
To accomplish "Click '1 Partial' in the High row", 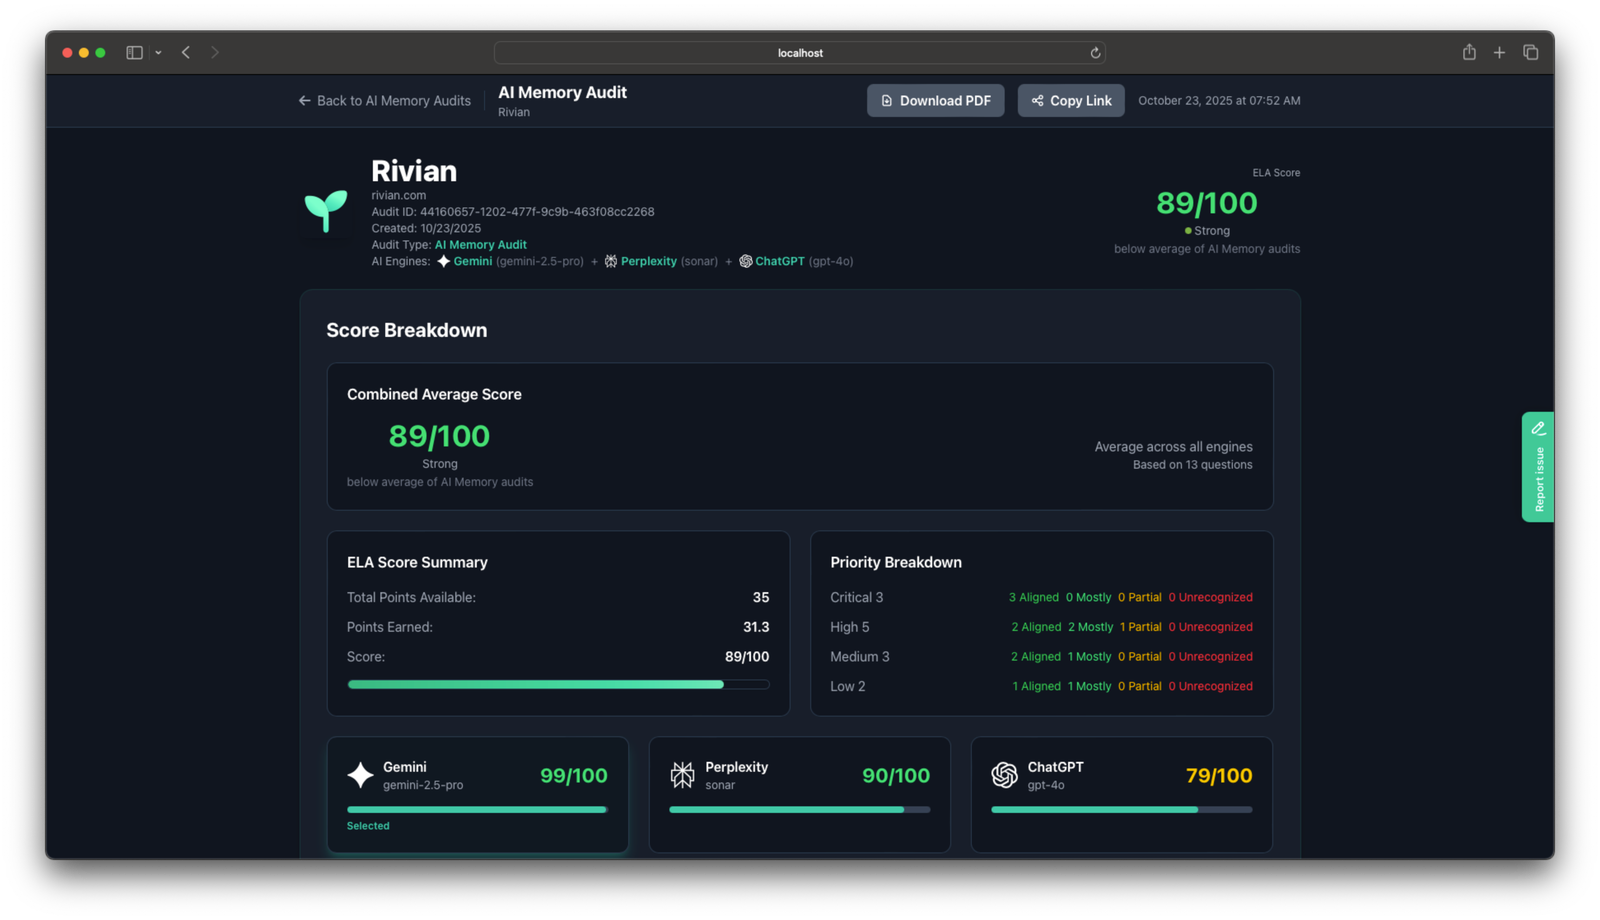I will pos(1140,627).
